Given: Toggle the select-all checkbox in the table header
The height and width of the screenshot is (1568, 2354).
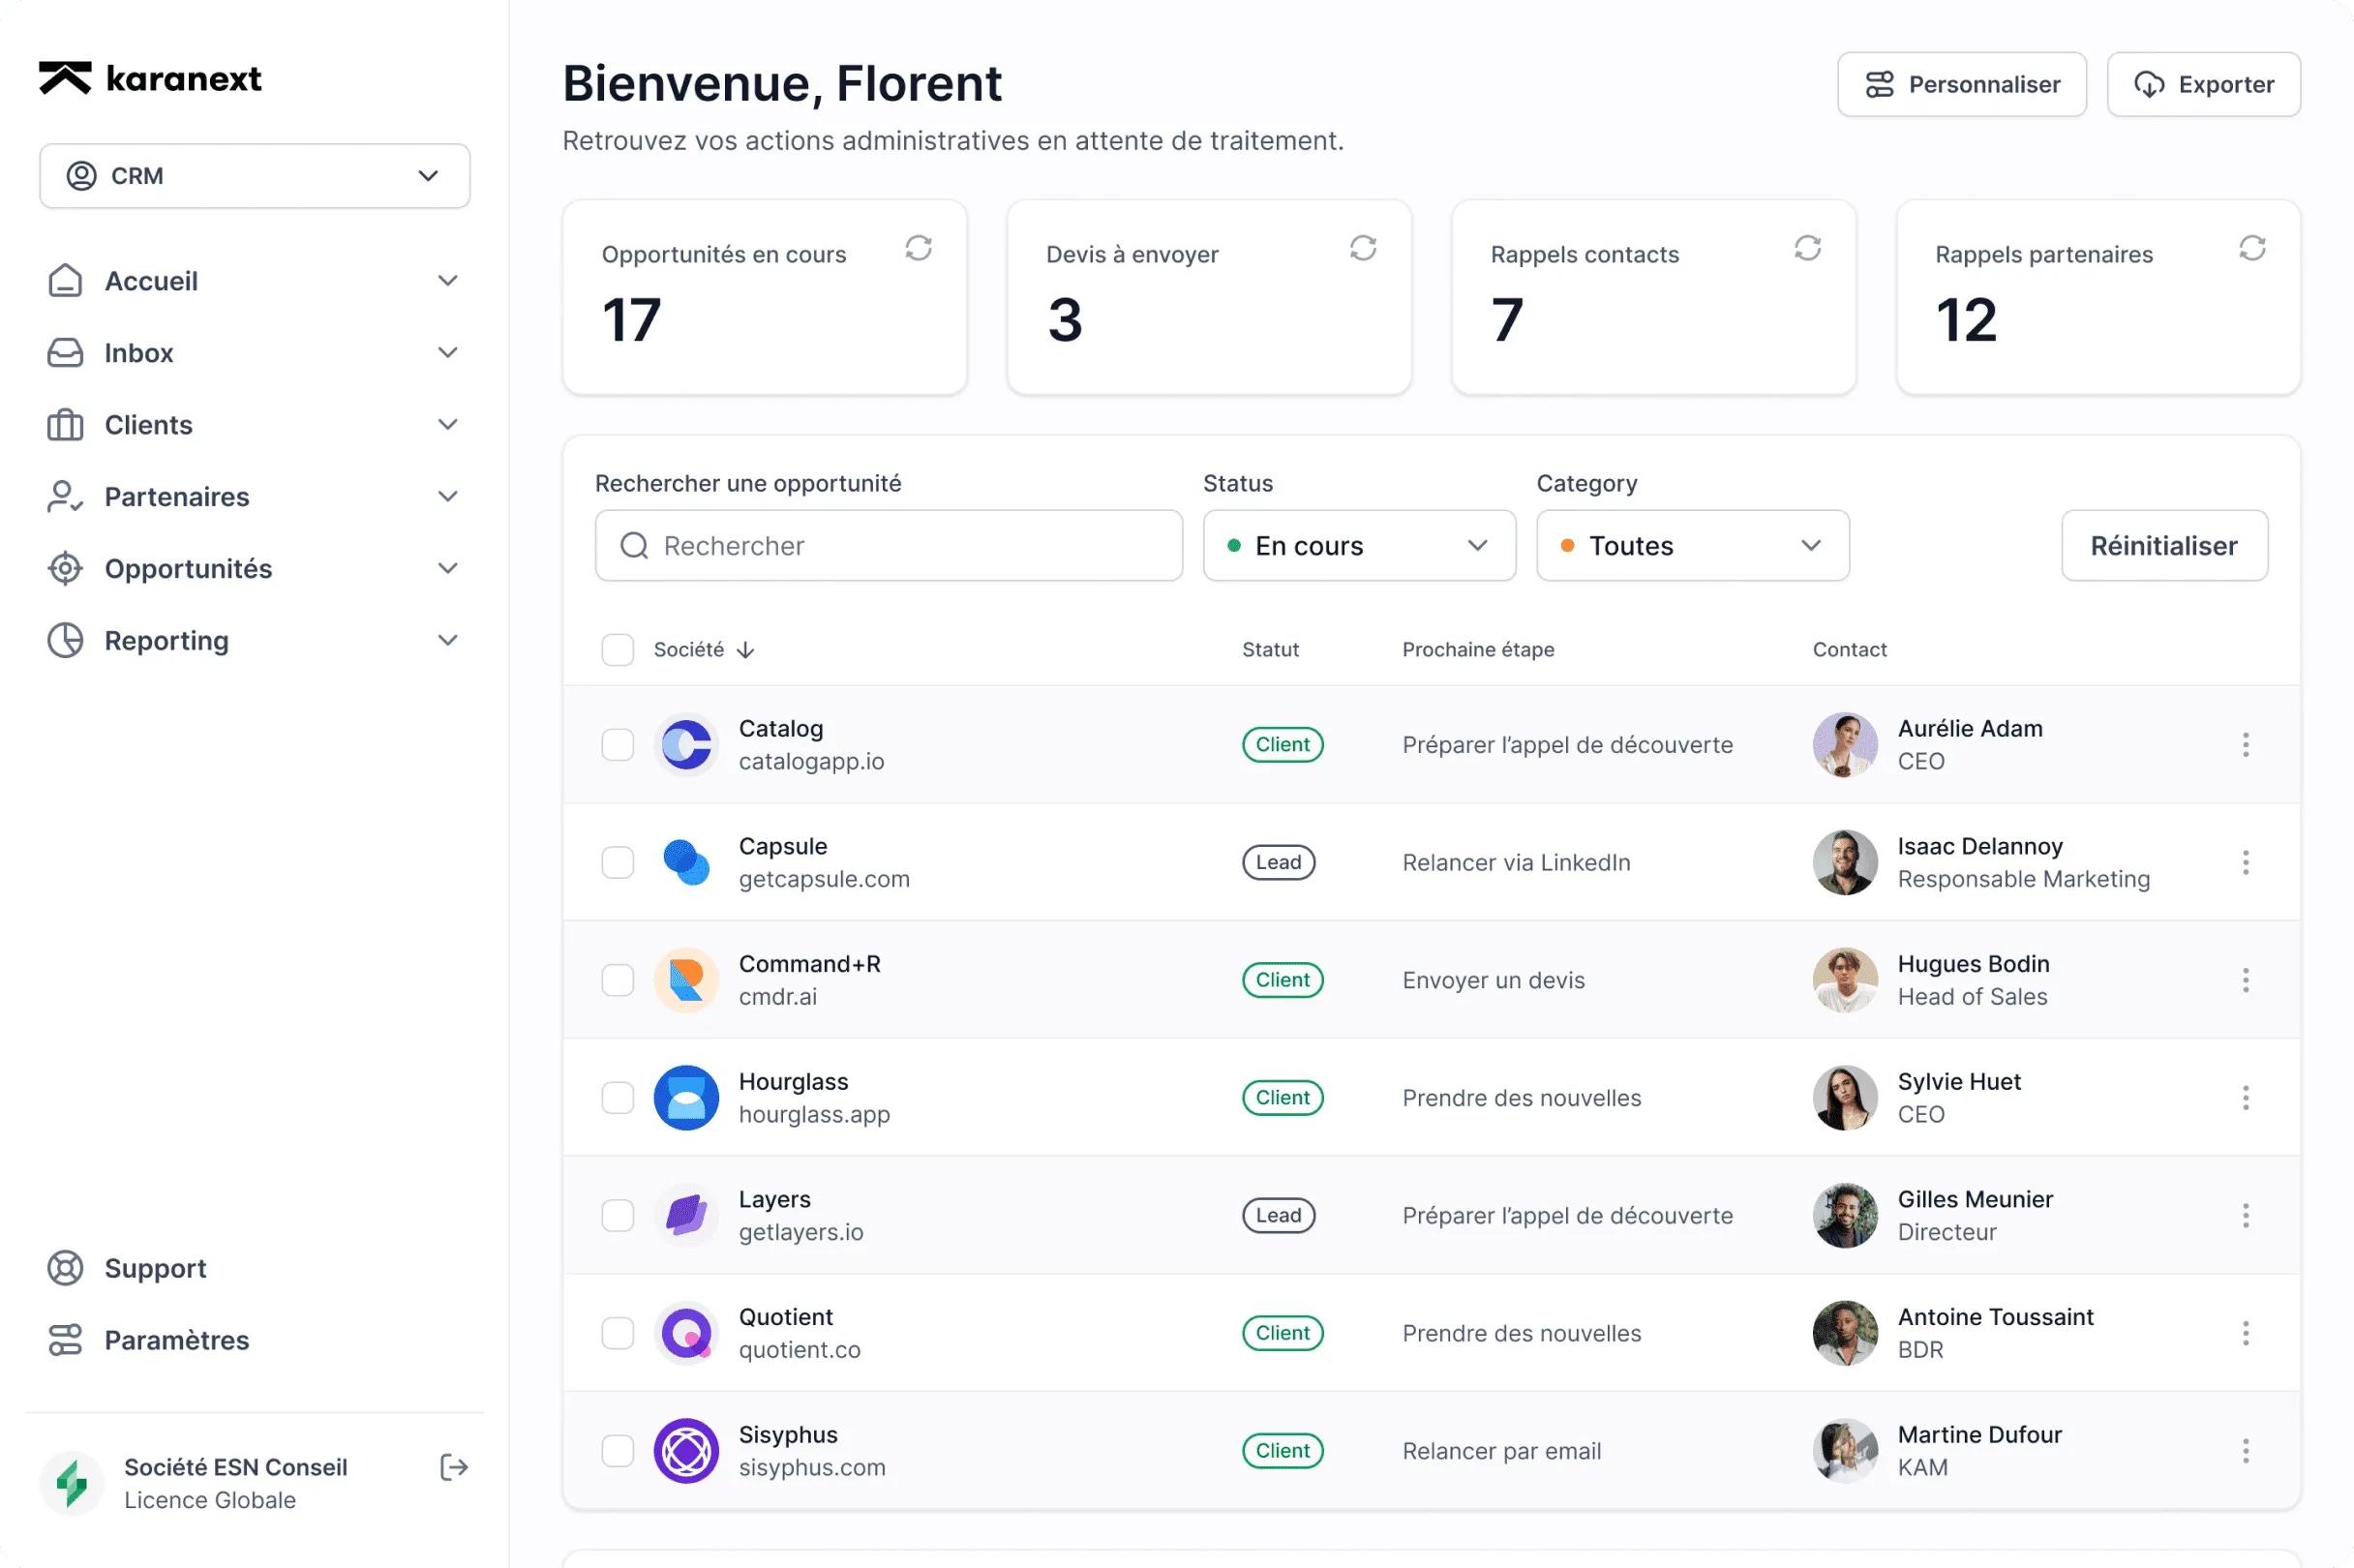Looking at the screenshot, I should tap(617, 649).
